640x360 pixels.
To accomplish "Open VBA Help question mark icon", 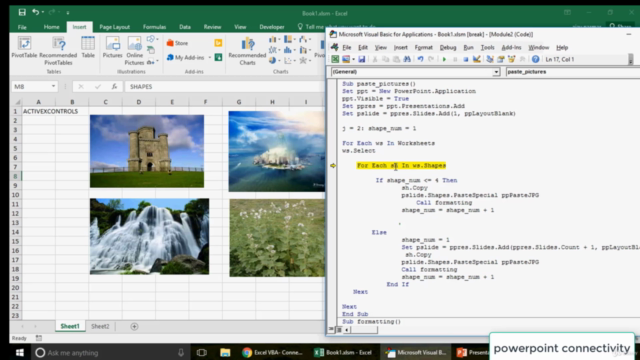I will pyautogui.click(x=536, y=59).
